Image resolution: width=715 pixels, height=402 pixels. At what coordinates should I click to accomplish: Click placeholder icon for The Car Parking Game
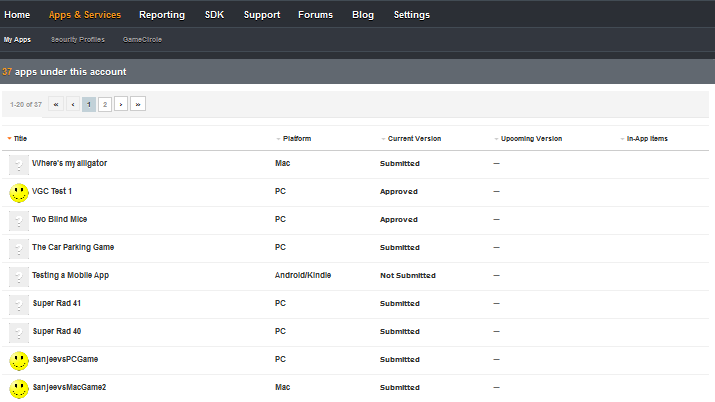(18, 248)
